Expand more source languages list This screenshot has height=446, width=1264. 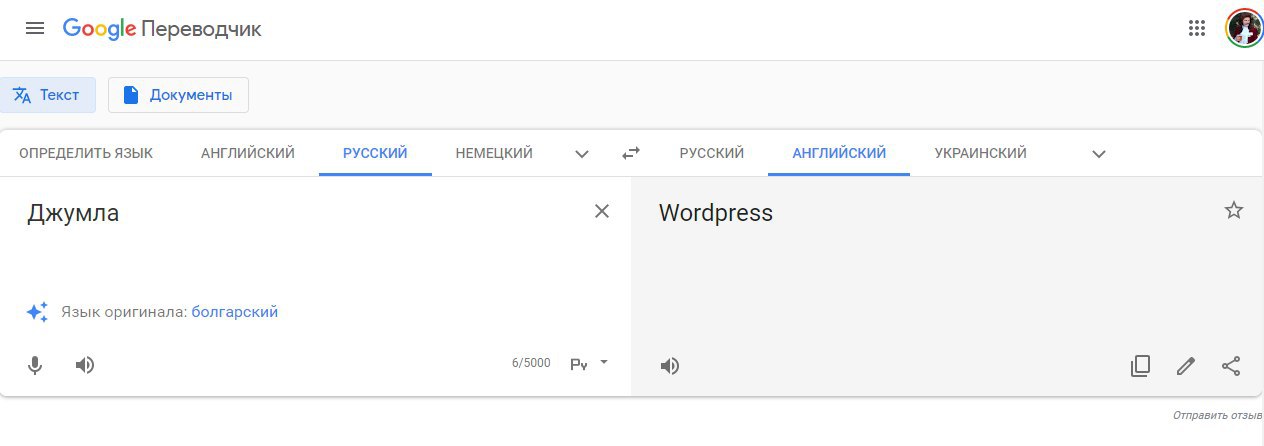point(582,154)
